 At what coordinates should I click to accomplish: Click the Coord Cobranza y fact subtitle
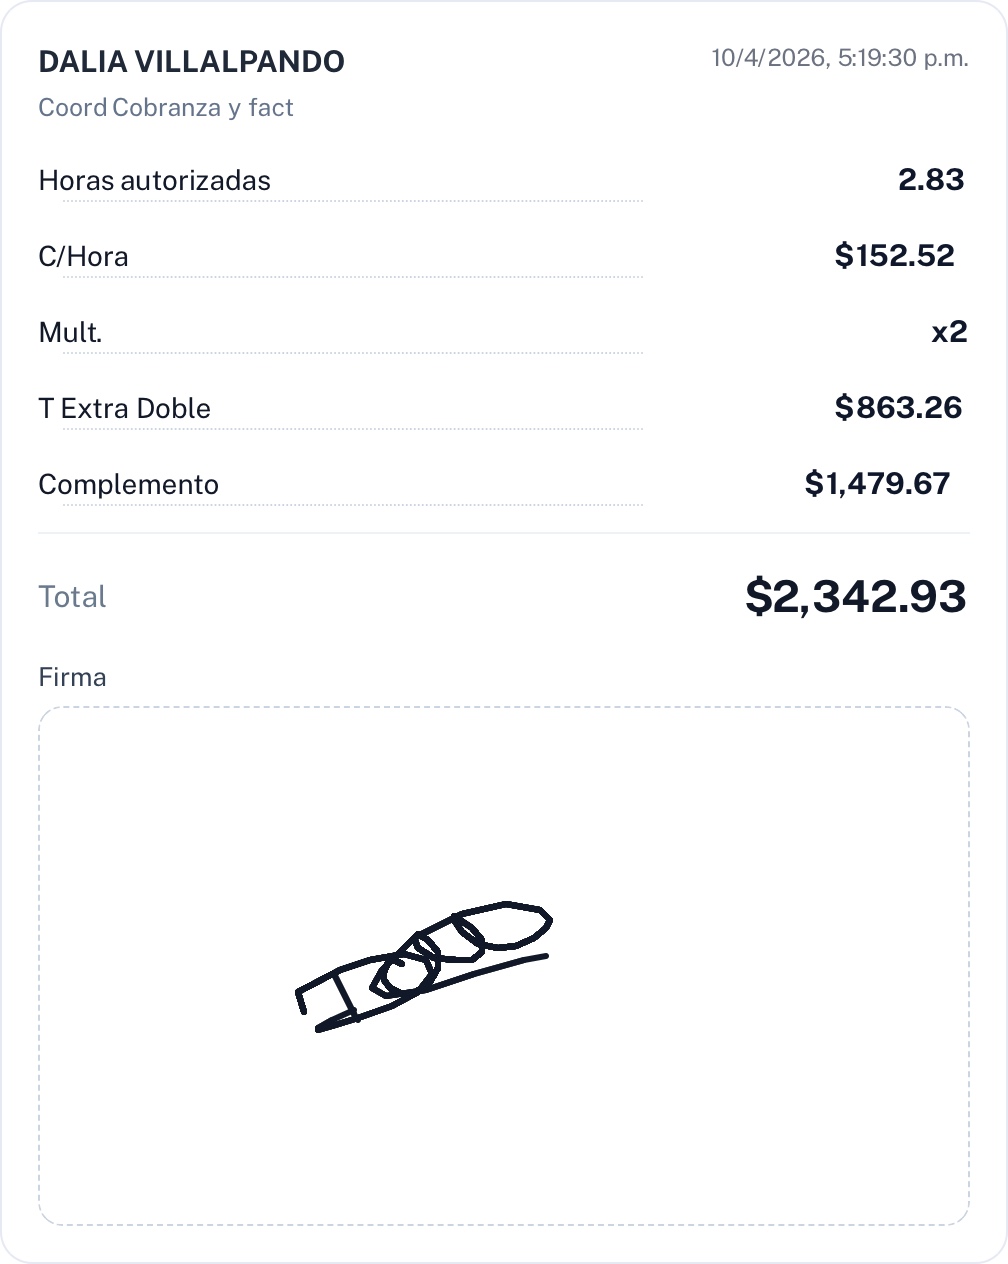(x=166, y=108)
